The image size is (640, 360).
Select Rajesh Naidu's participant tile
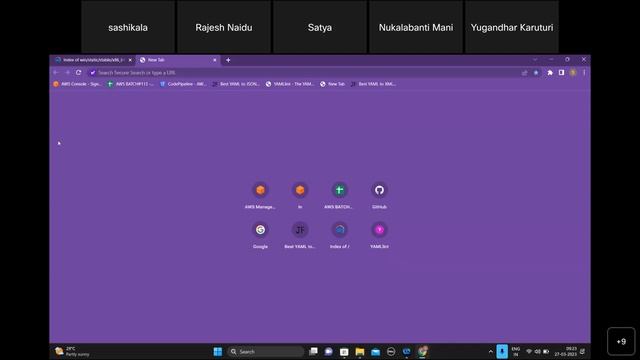(224, 27)
